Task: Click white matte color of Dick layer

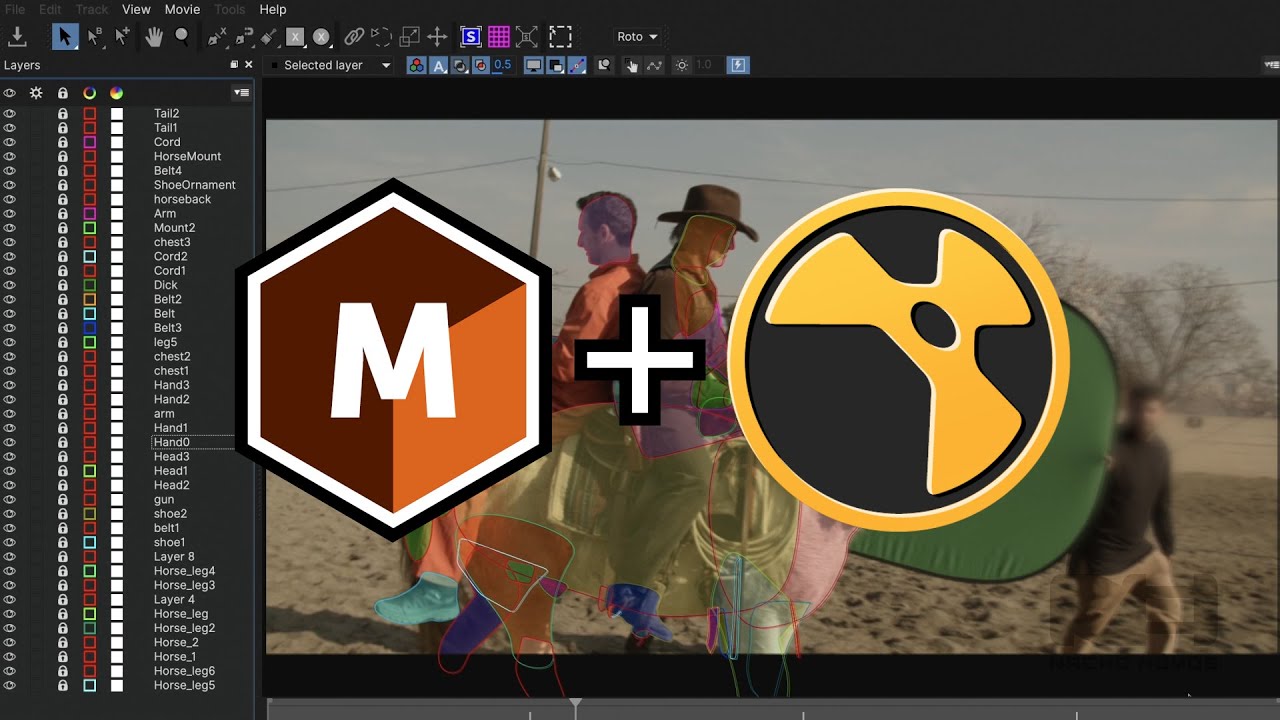Action: point(117,286)
